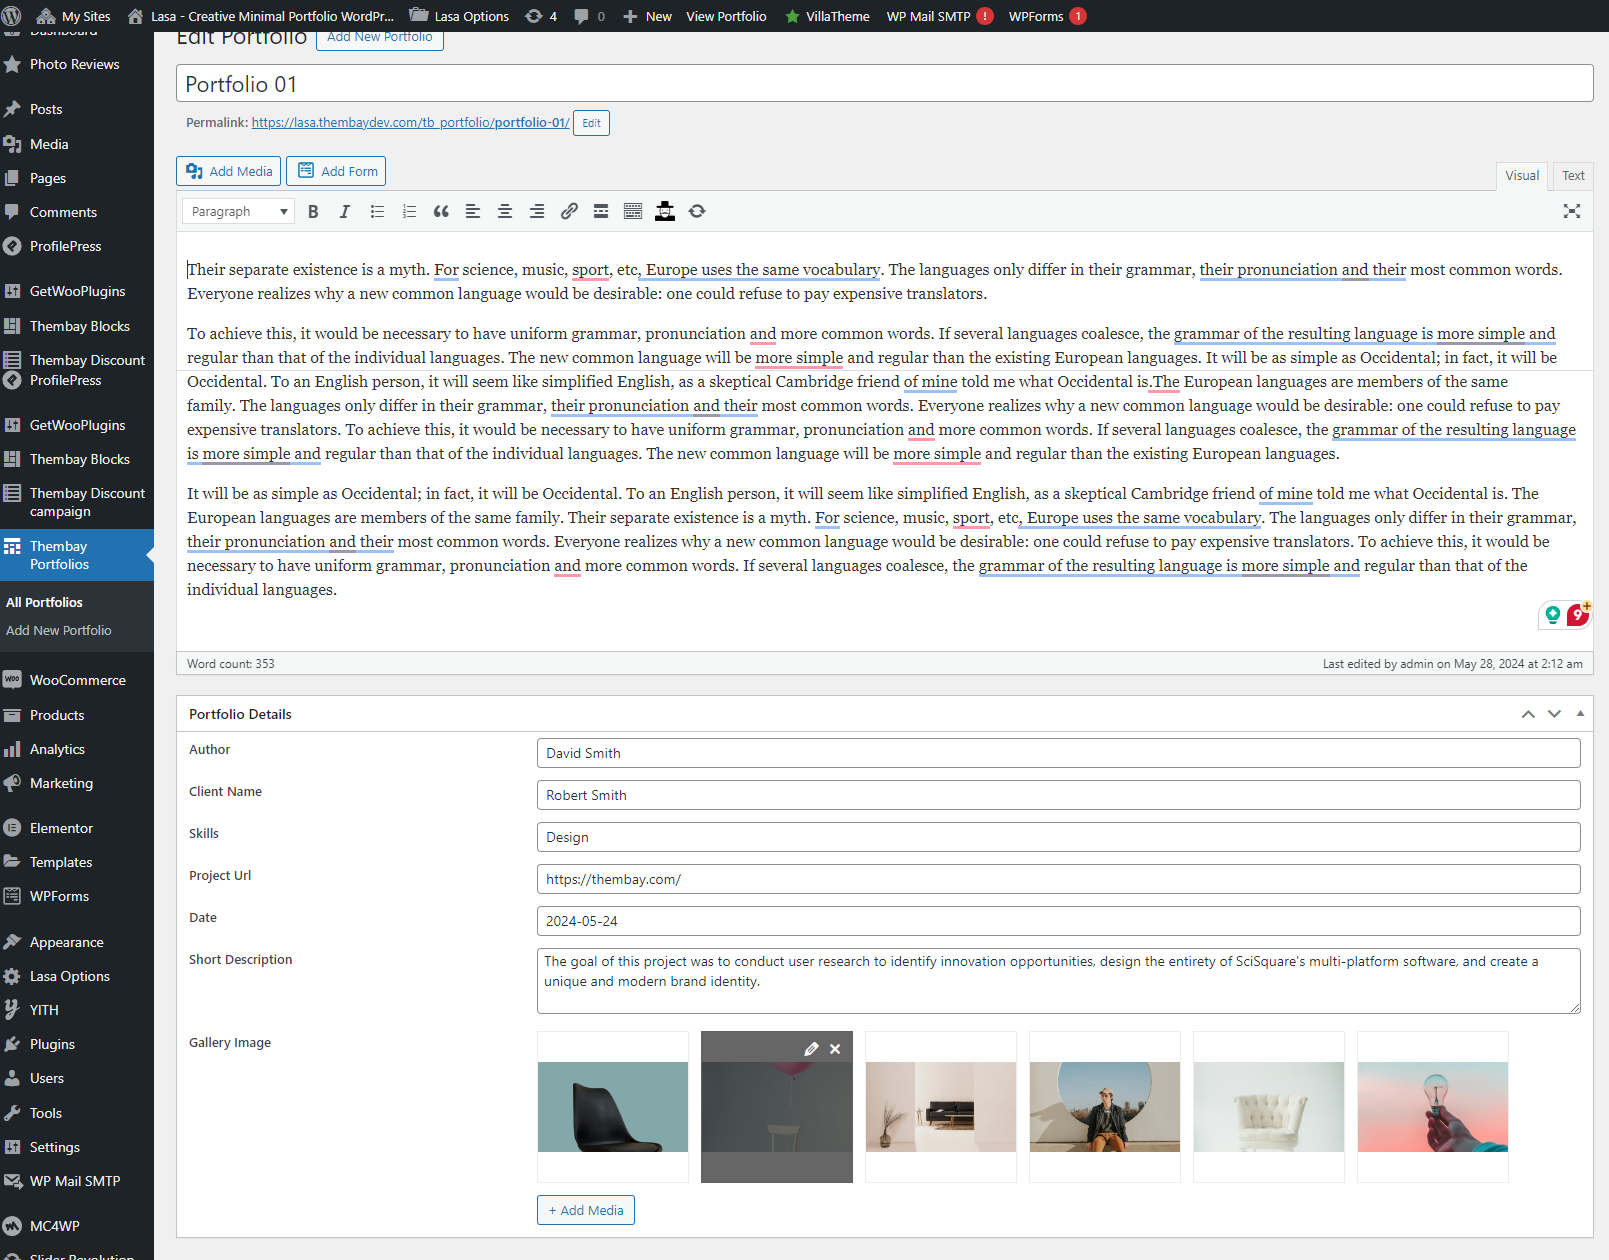Move Portfolio Details panel up
This screenshot has width=1609, height=1260.
click(1528, 714)
